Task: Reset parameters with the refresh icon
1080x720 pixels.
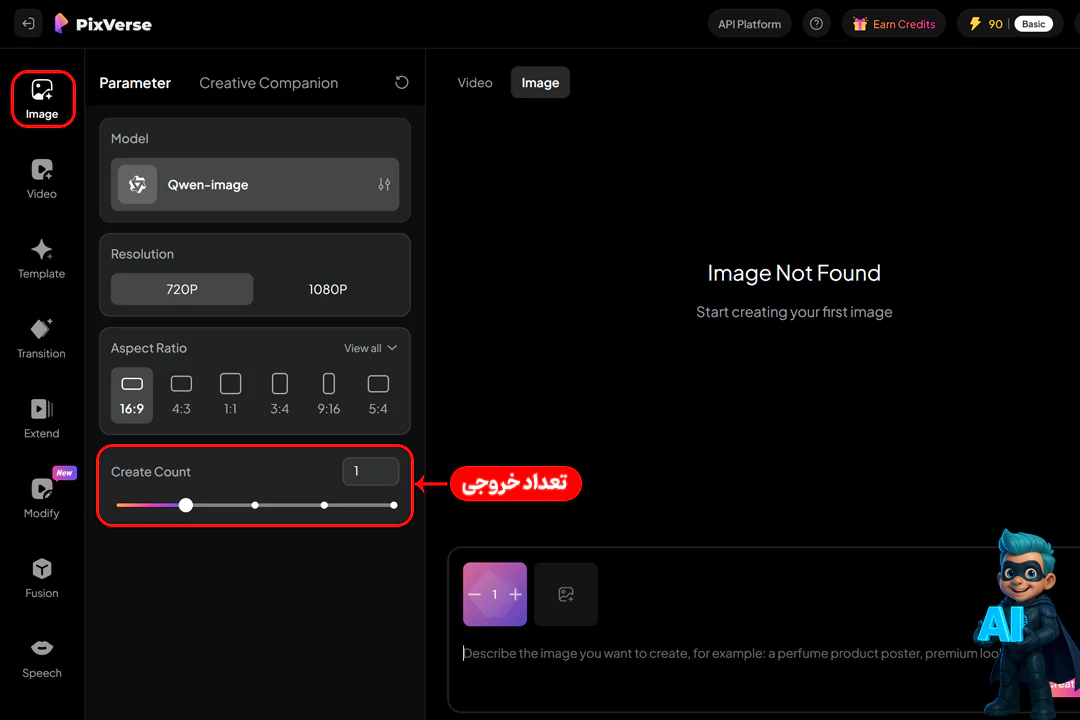Action: (402, 83)
